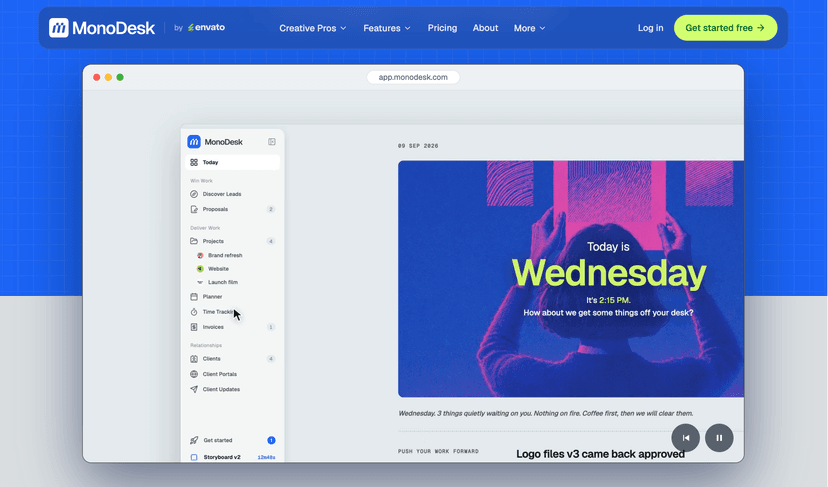828x487 pixels.
Task: Expand the More dropdown menu
Action: 529,28
